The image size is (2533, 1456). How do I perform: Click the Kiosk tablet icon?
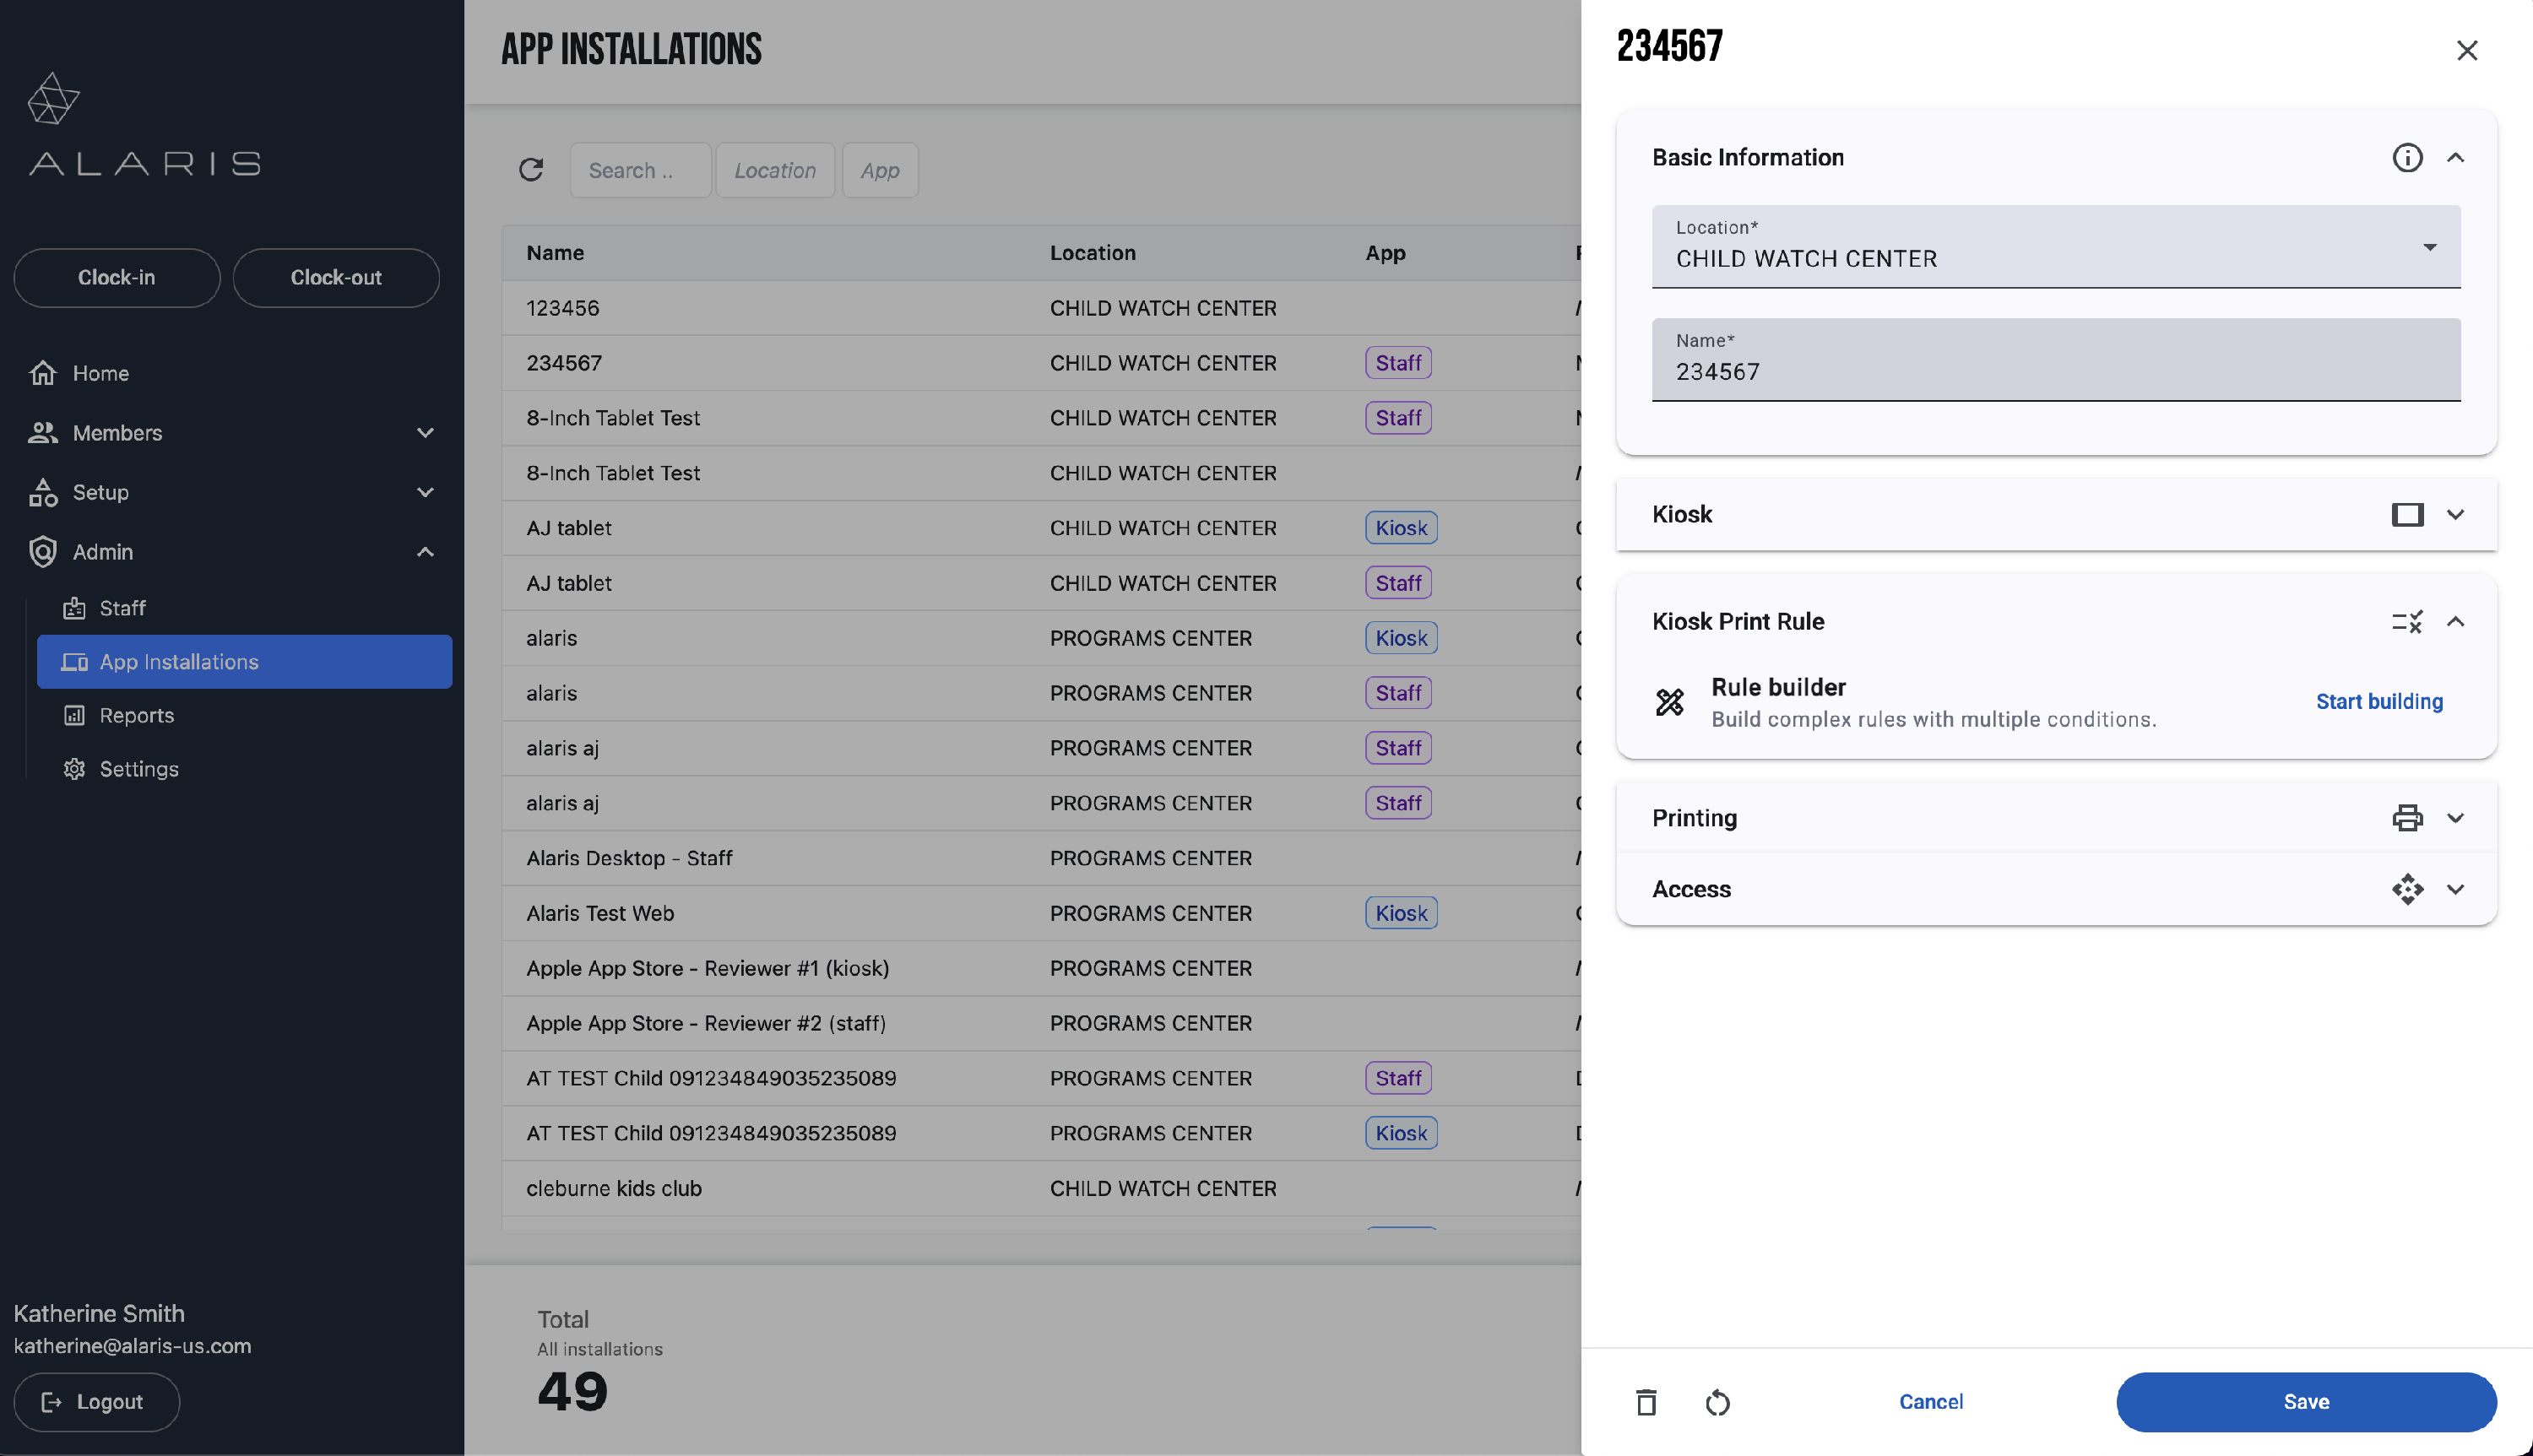(2406, 514)
